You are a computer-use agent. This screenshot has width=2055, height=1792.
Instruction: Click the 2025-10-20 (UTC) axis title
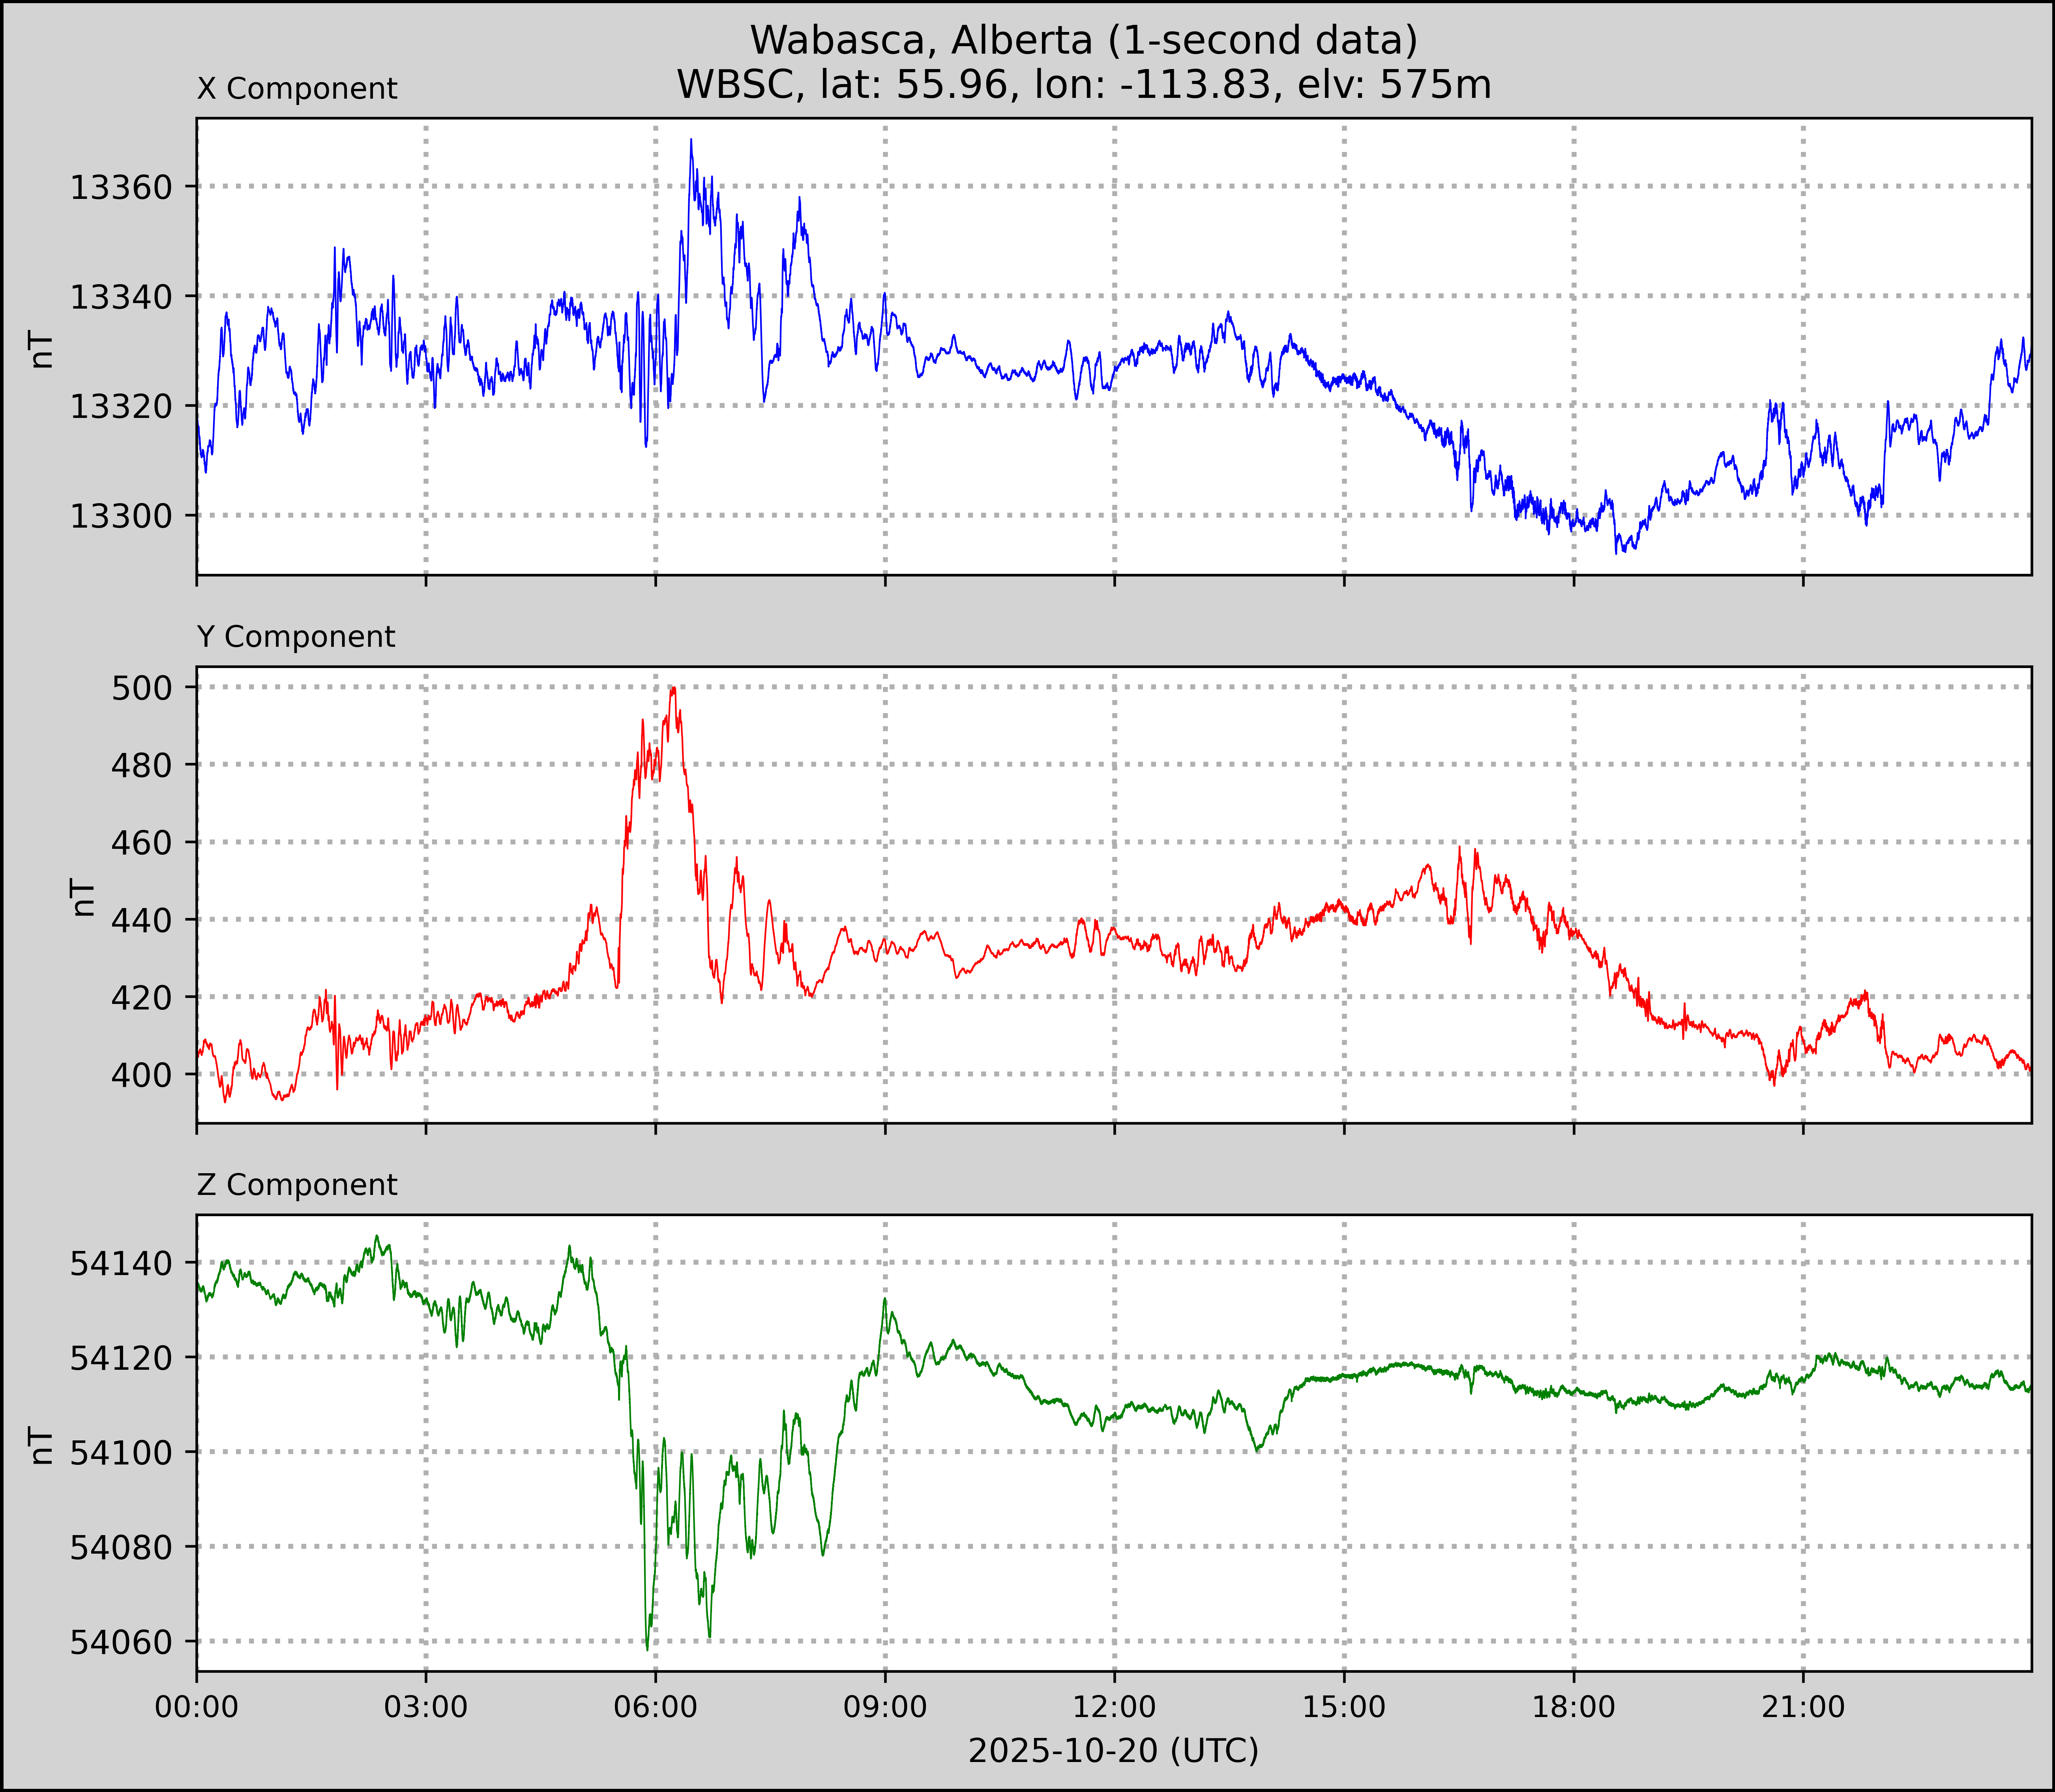point(1113,1751)
